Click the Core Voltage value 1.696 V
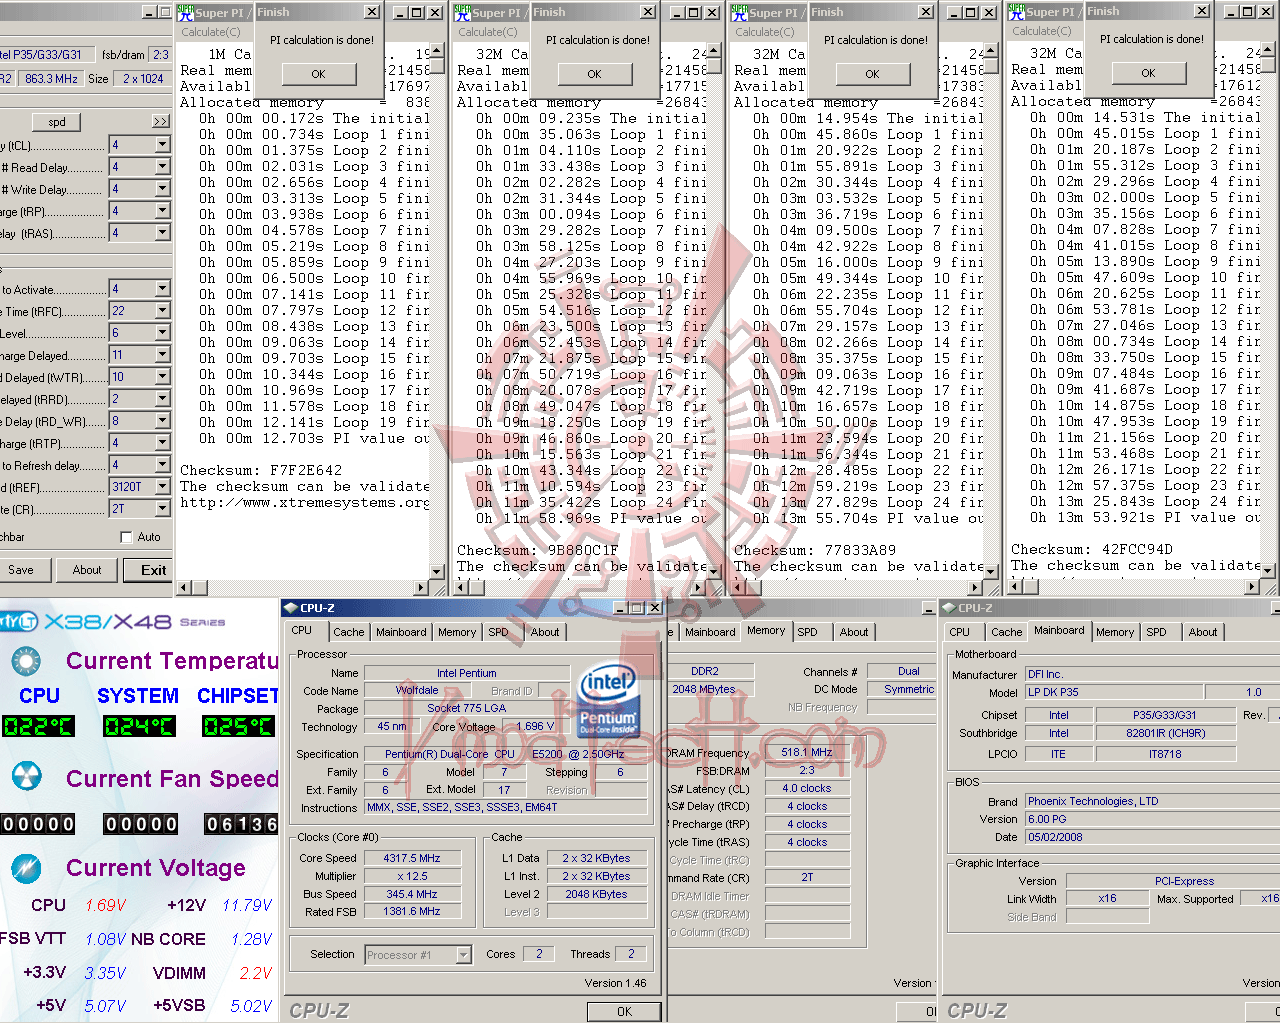 tap(535, 727)
